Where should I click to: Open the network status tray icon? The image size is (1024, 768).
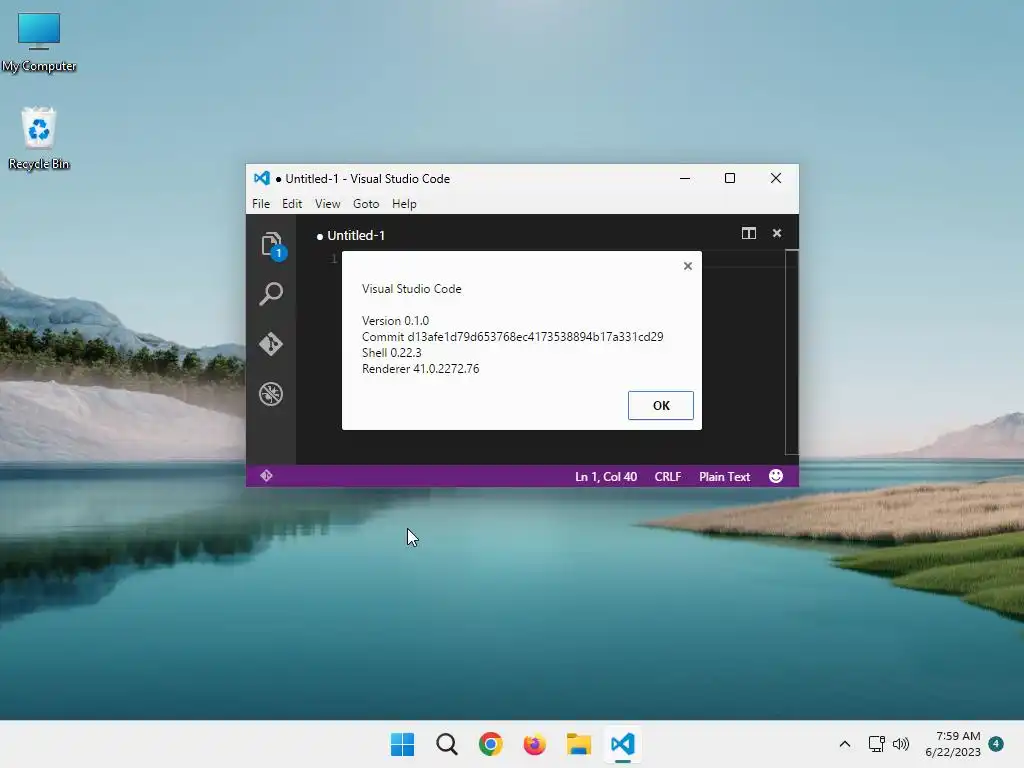[876, 744]
